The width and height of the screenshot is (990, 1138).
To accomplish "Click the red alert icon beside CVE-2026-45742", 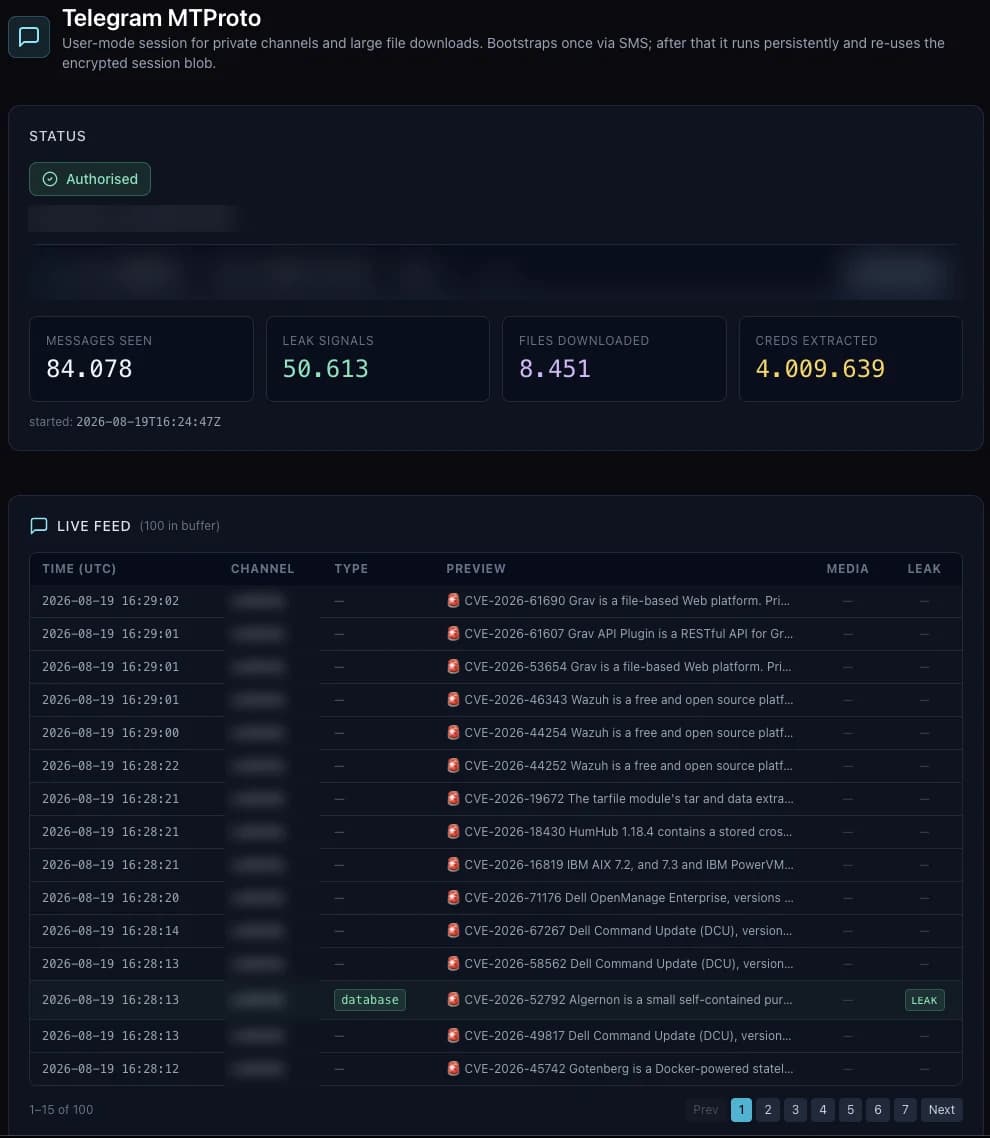I will point(454,1068).
